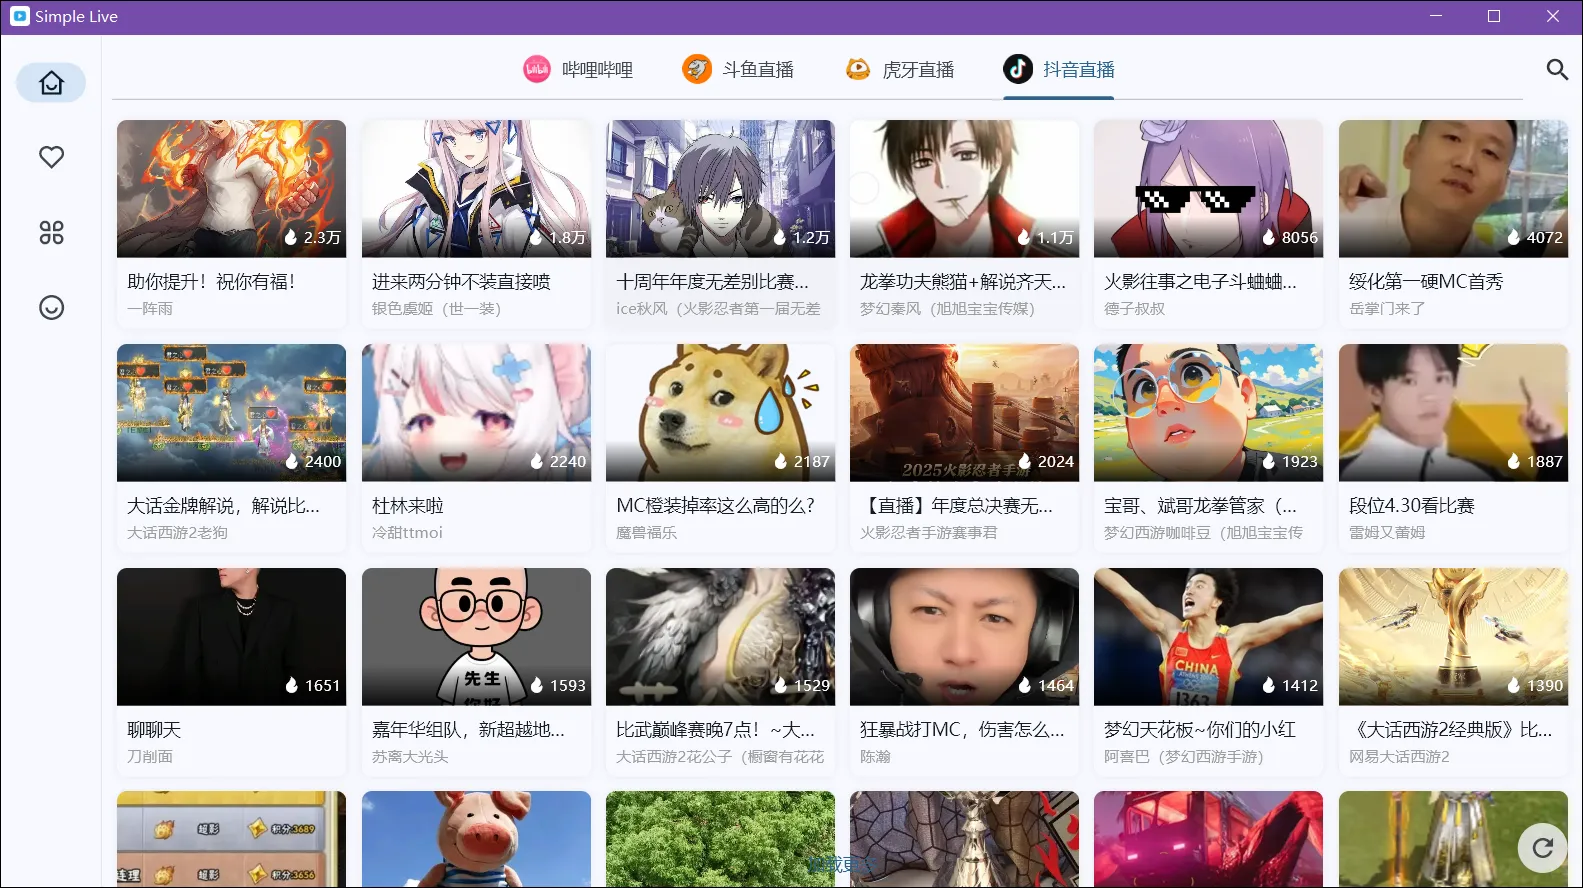Switch to the 斗鱼直播 tab
The width and height of the screenshot is (1583, 888).
pos(738,69)
